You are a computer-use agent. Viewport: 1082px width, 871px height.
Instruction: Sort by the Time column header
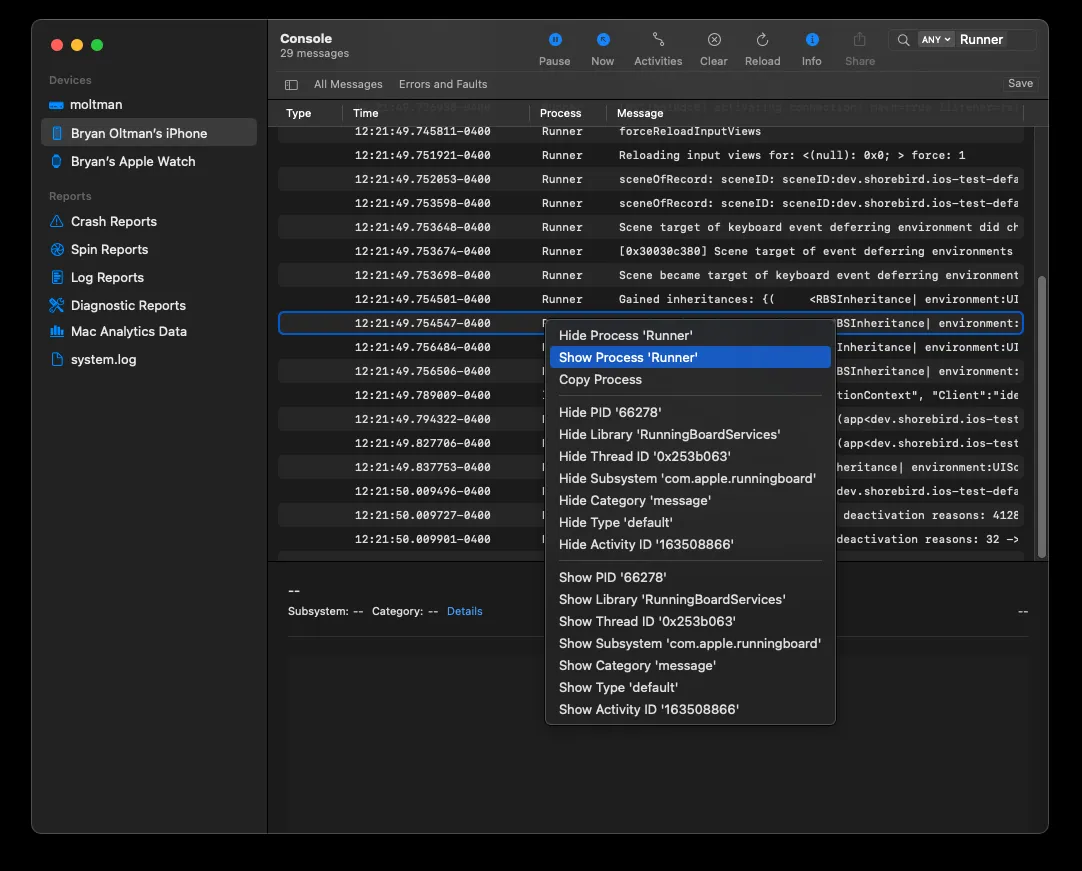[366, 113]
